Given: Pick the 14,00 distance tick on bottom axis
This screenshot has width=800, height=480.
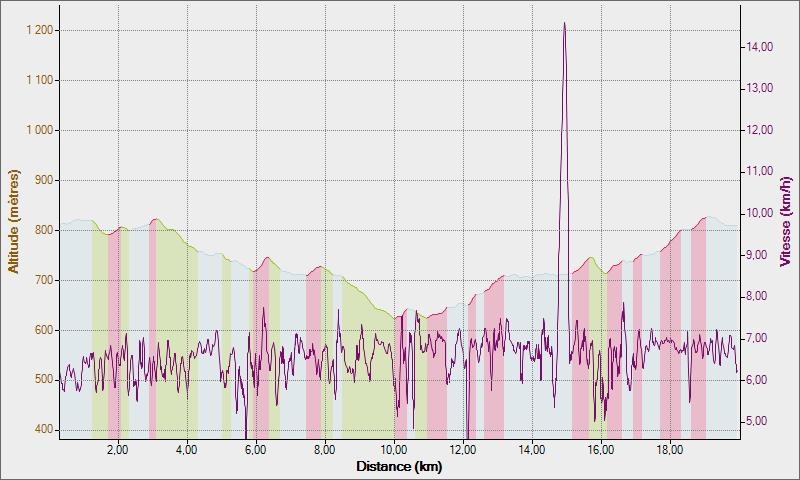Looking at the screenshot, I should (x=532, y=450).
